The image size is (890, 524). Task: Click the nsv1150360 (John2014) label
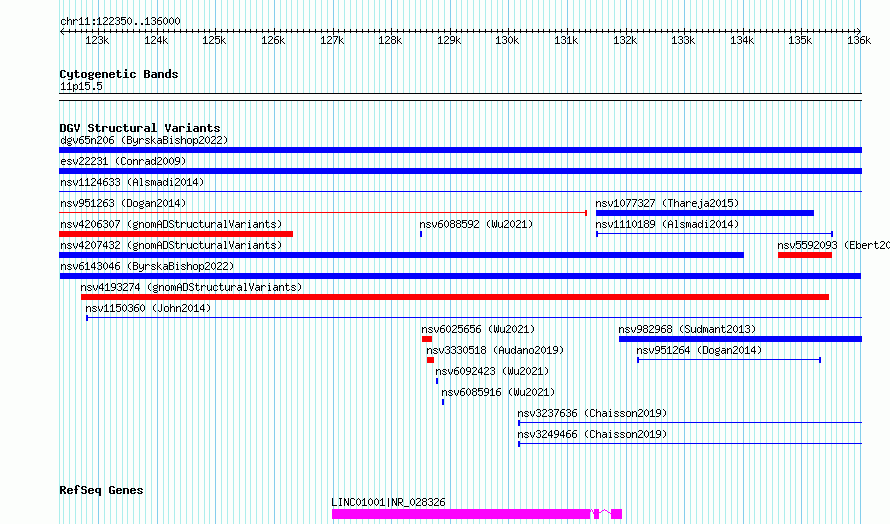coord(148,308)
